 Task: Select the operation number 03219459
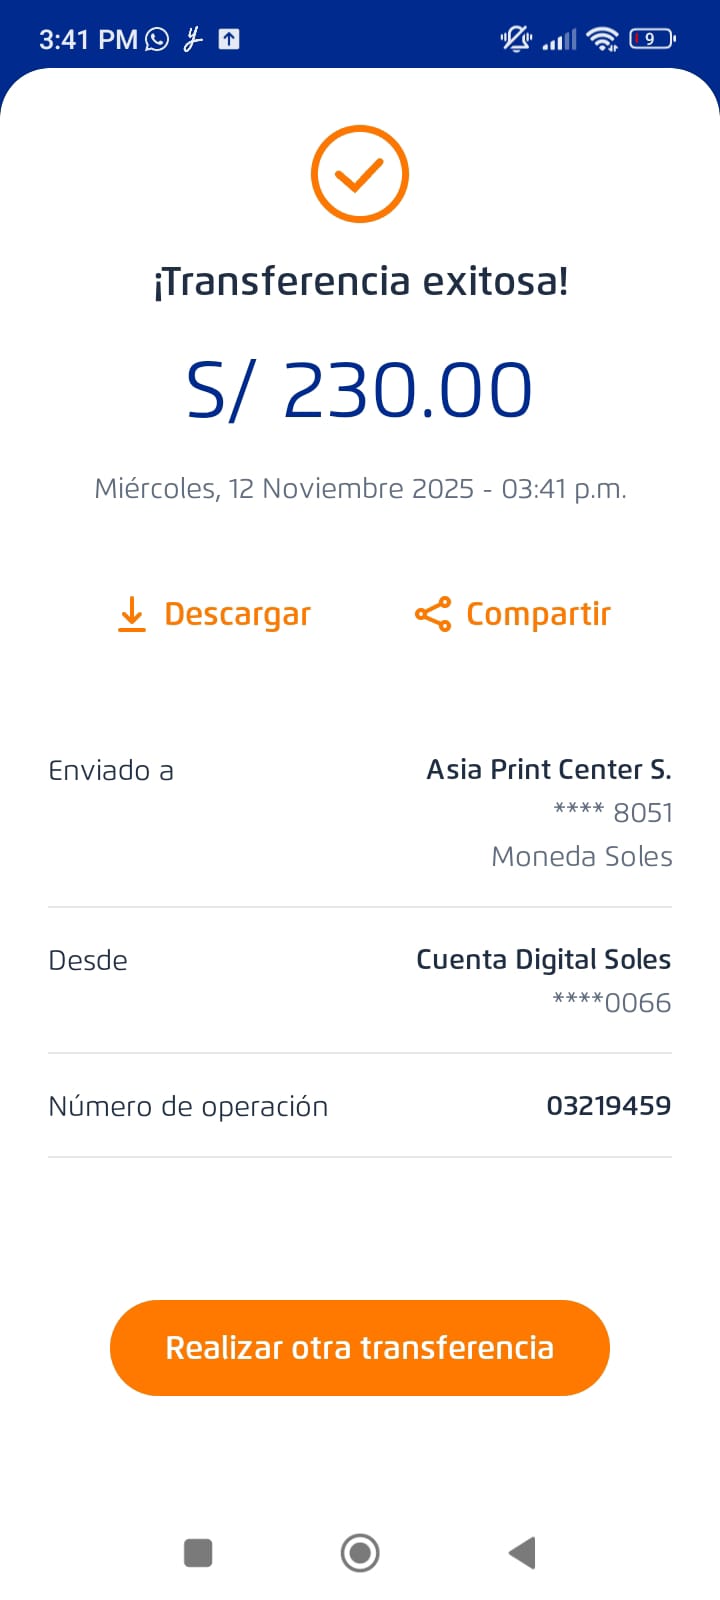coord(608,1106)
